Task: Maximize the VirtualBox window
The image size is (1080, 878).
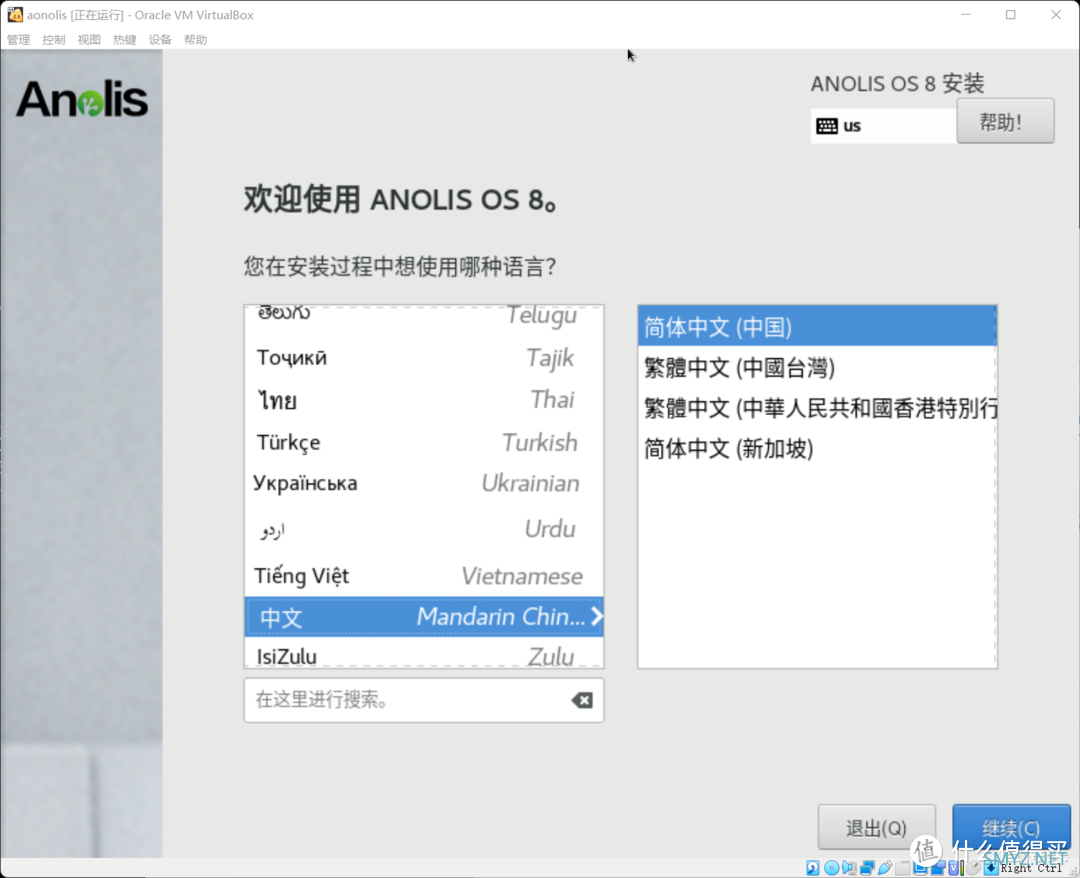Action: coord(1010,14)
